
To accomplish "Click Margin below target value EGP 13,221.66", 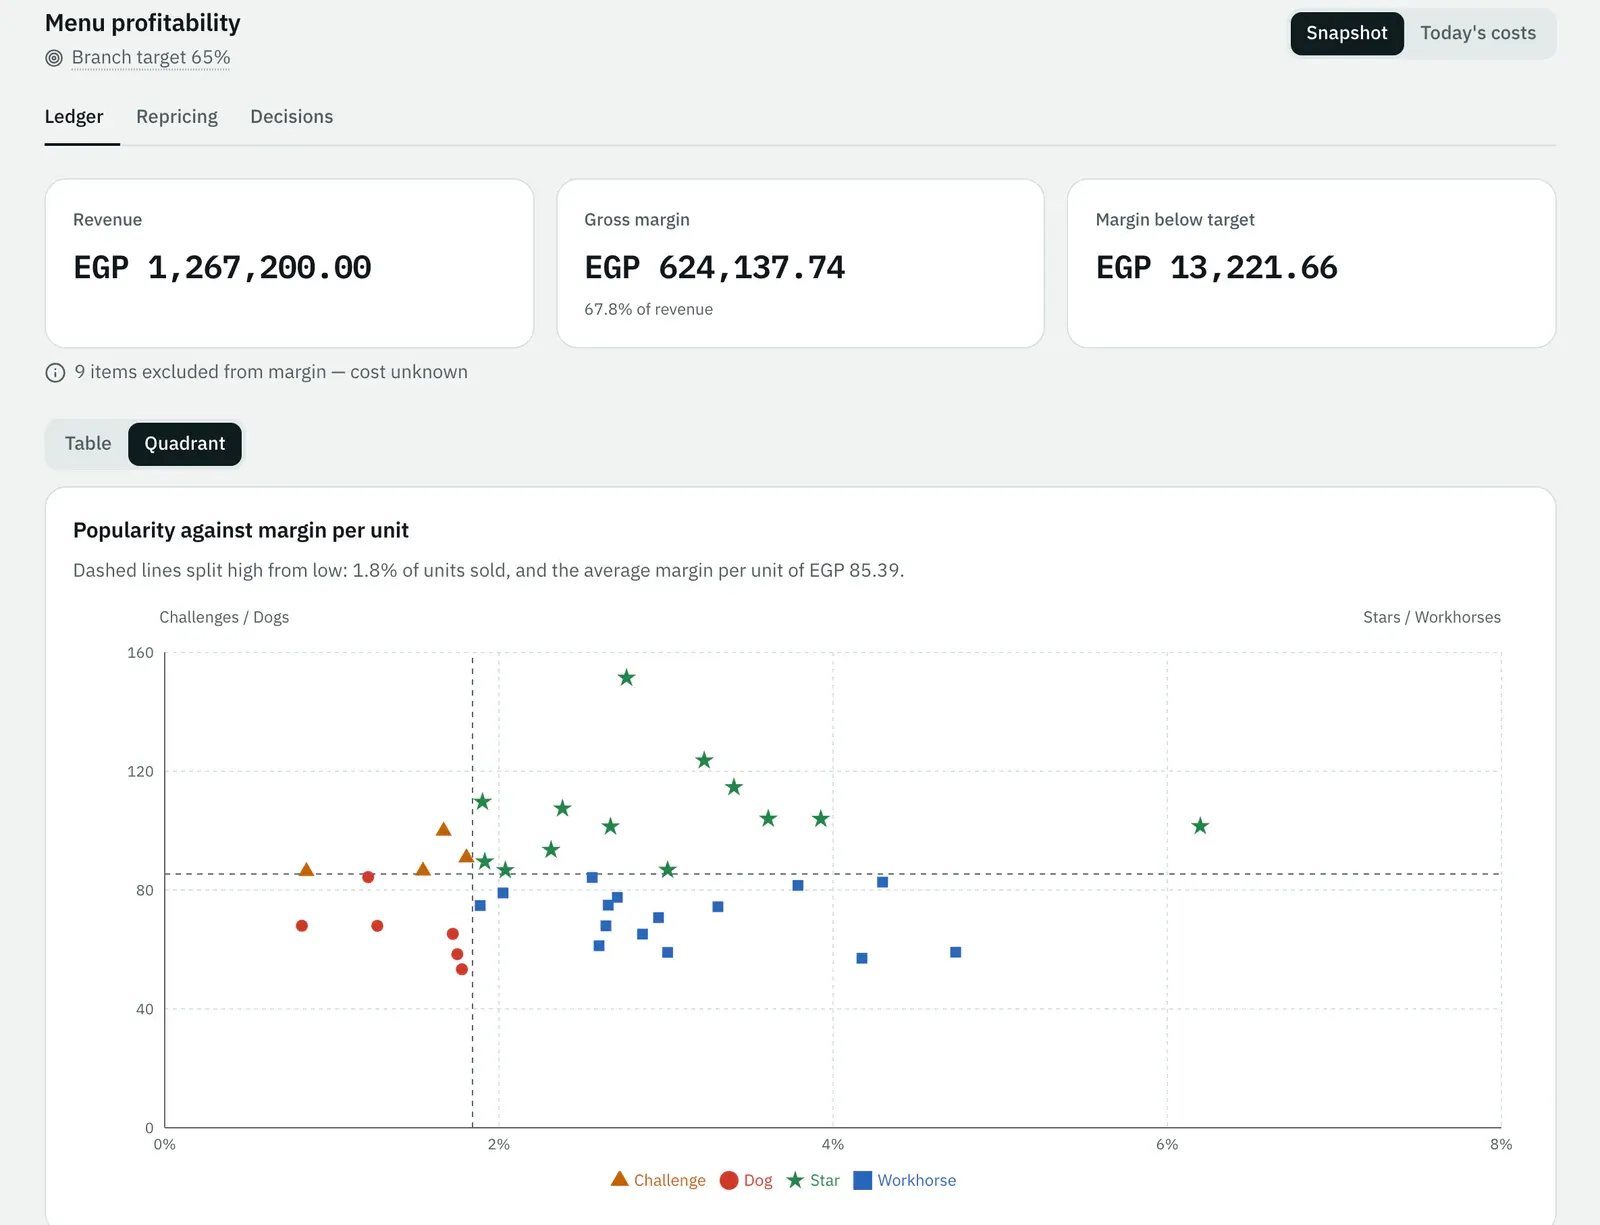I will pyautogui.click(x=1217, y=268).
